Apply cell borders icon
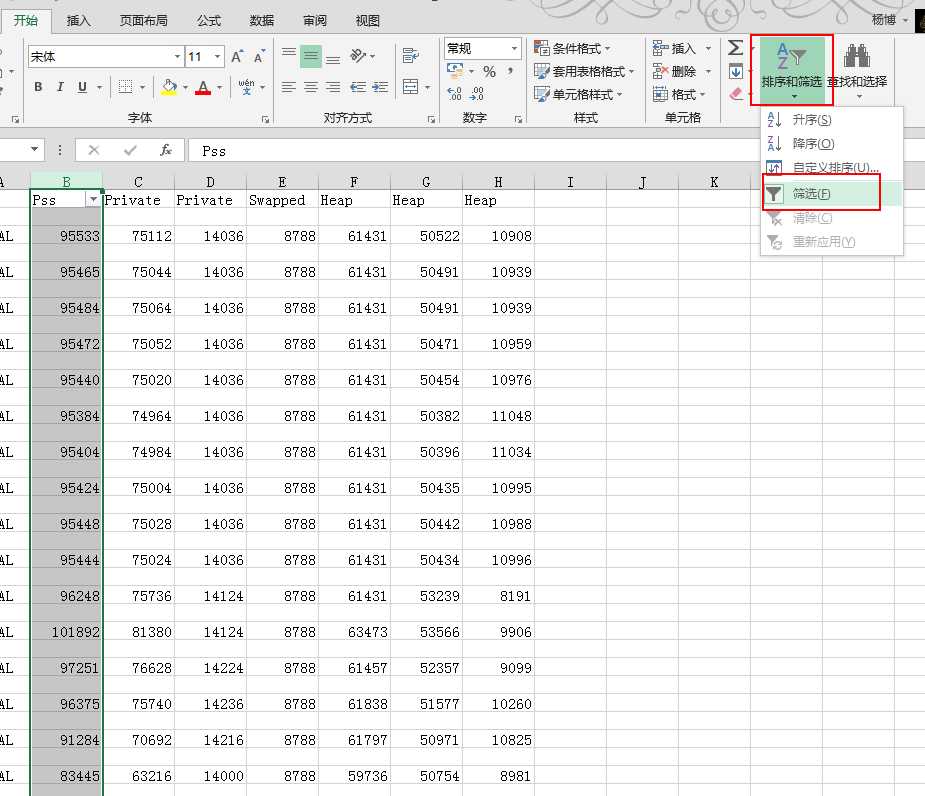Screen dimensions: 925x796 tap(125, 87)
